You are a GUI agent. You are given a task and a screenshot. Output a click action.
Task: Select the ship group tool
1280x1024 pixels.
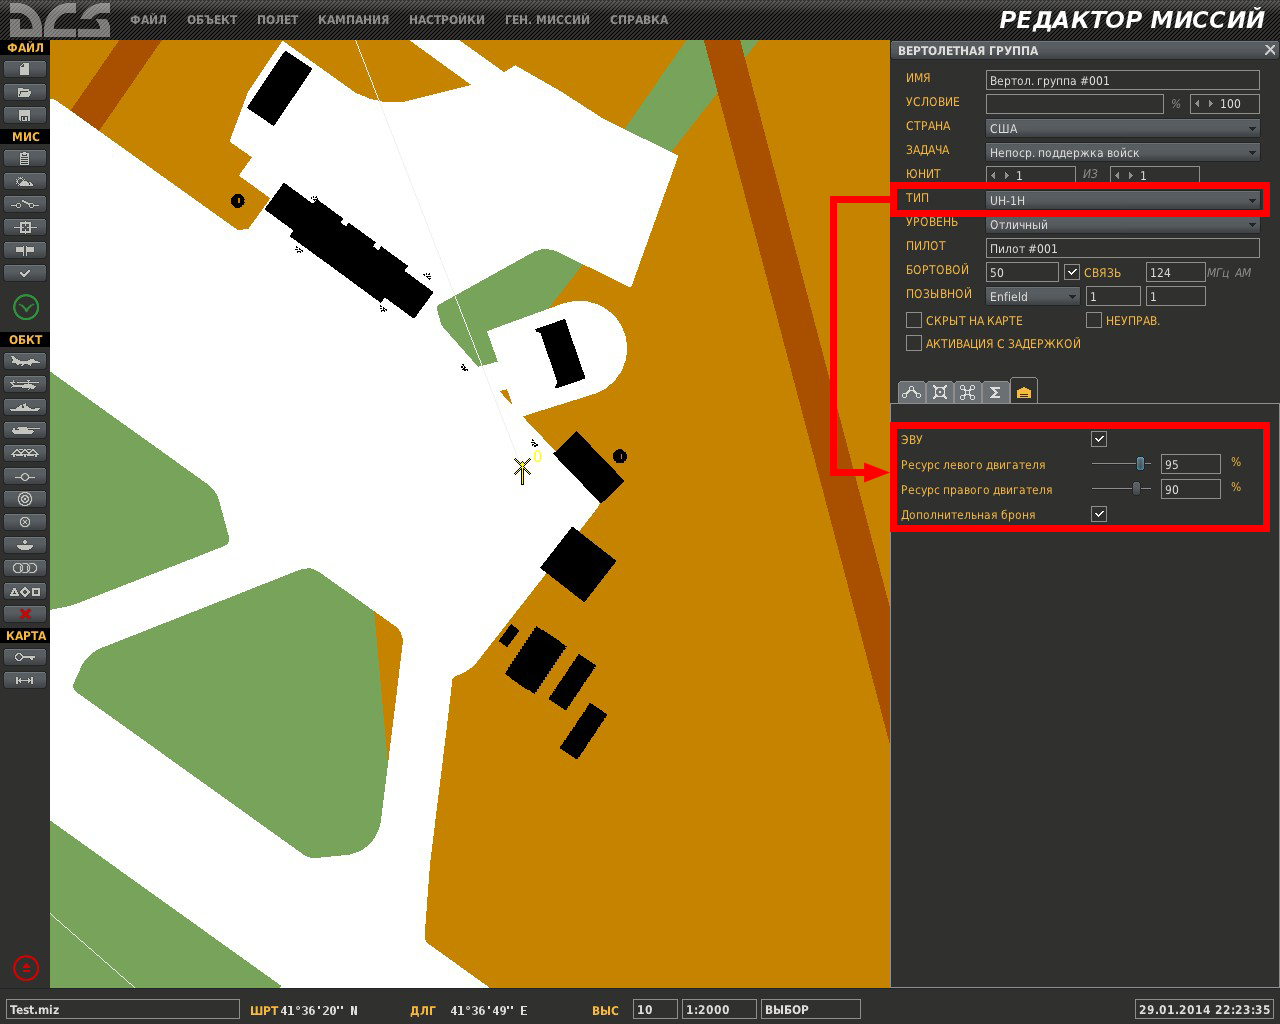click(25, 407)
